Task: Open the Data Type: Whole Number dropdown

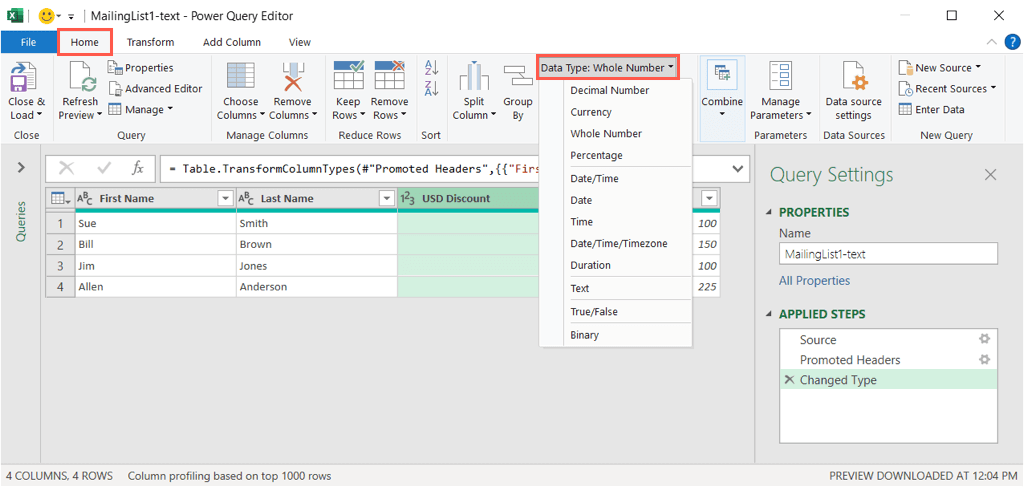Action: 607,67
